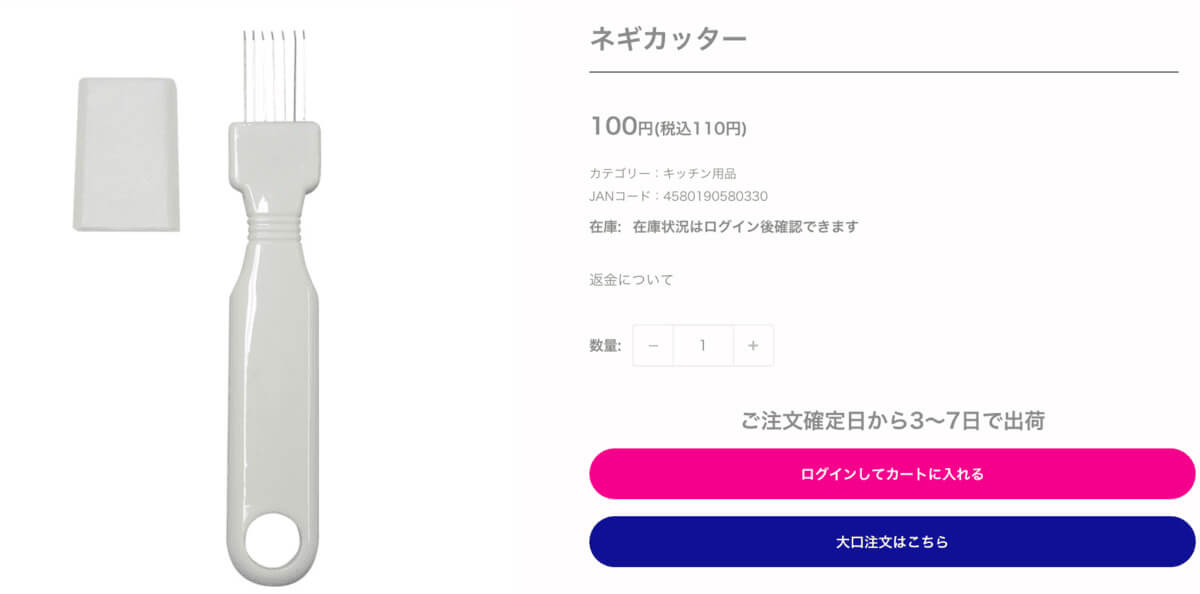The height and width of the screenshot is (594, 1200).
Task: Click the plus button to increase quantity
Action: [752, 345]
